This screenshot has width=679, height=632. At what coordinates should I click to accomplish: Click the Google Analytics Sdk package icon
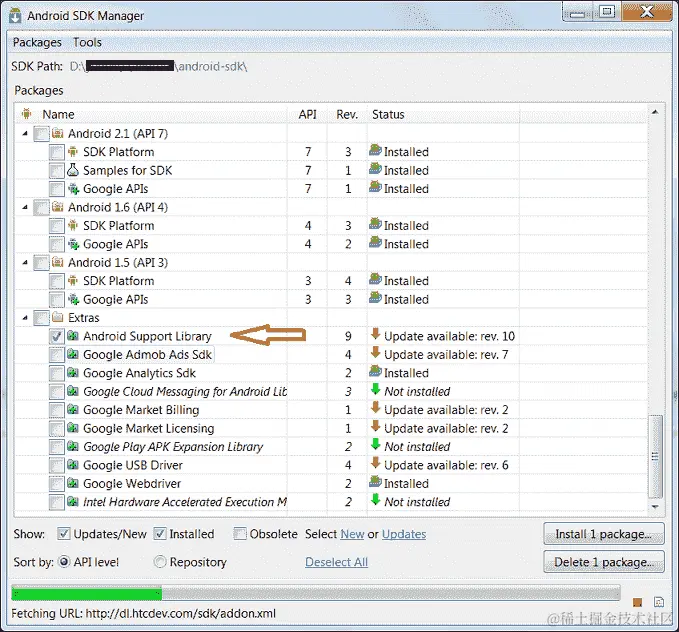coord(73,373)
